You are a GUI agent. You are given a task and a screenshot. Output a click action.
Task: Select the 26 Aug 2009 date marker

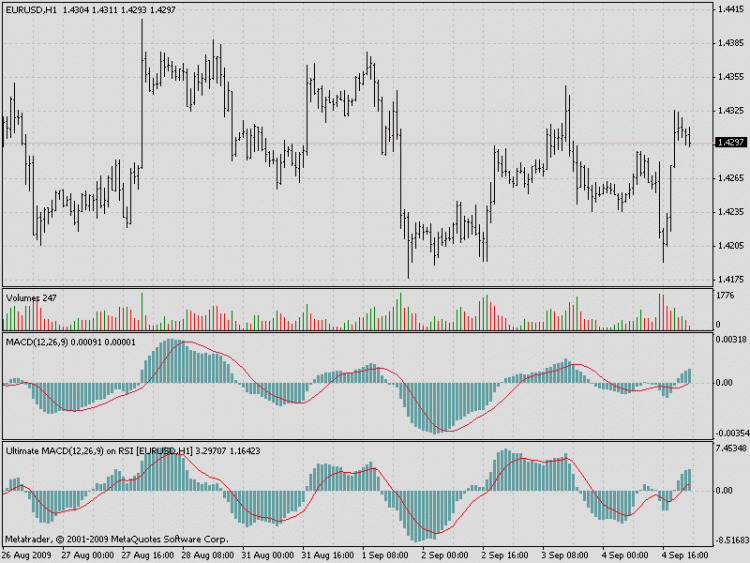pyautogui.click(x=27, y=554)
